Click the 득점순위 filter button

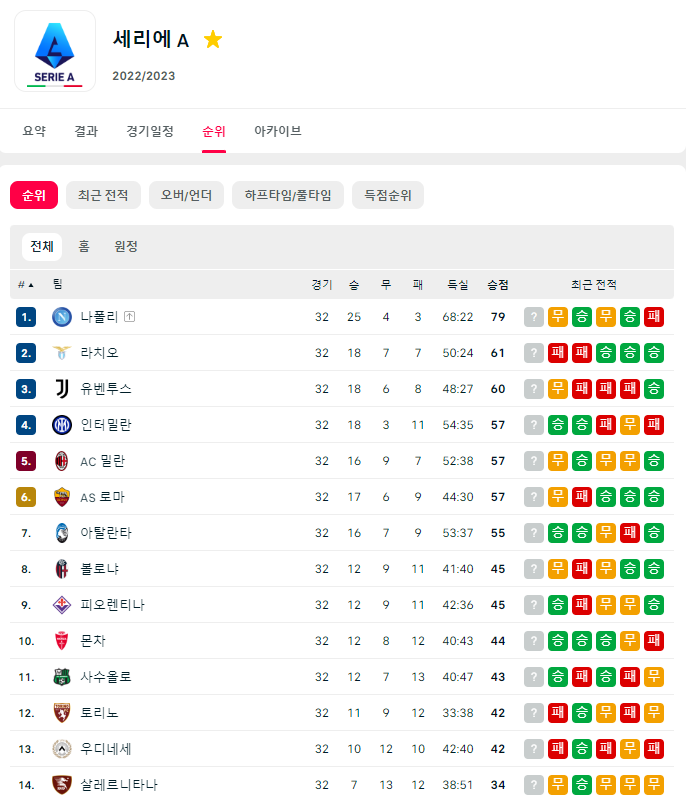(x=388, y=195)
